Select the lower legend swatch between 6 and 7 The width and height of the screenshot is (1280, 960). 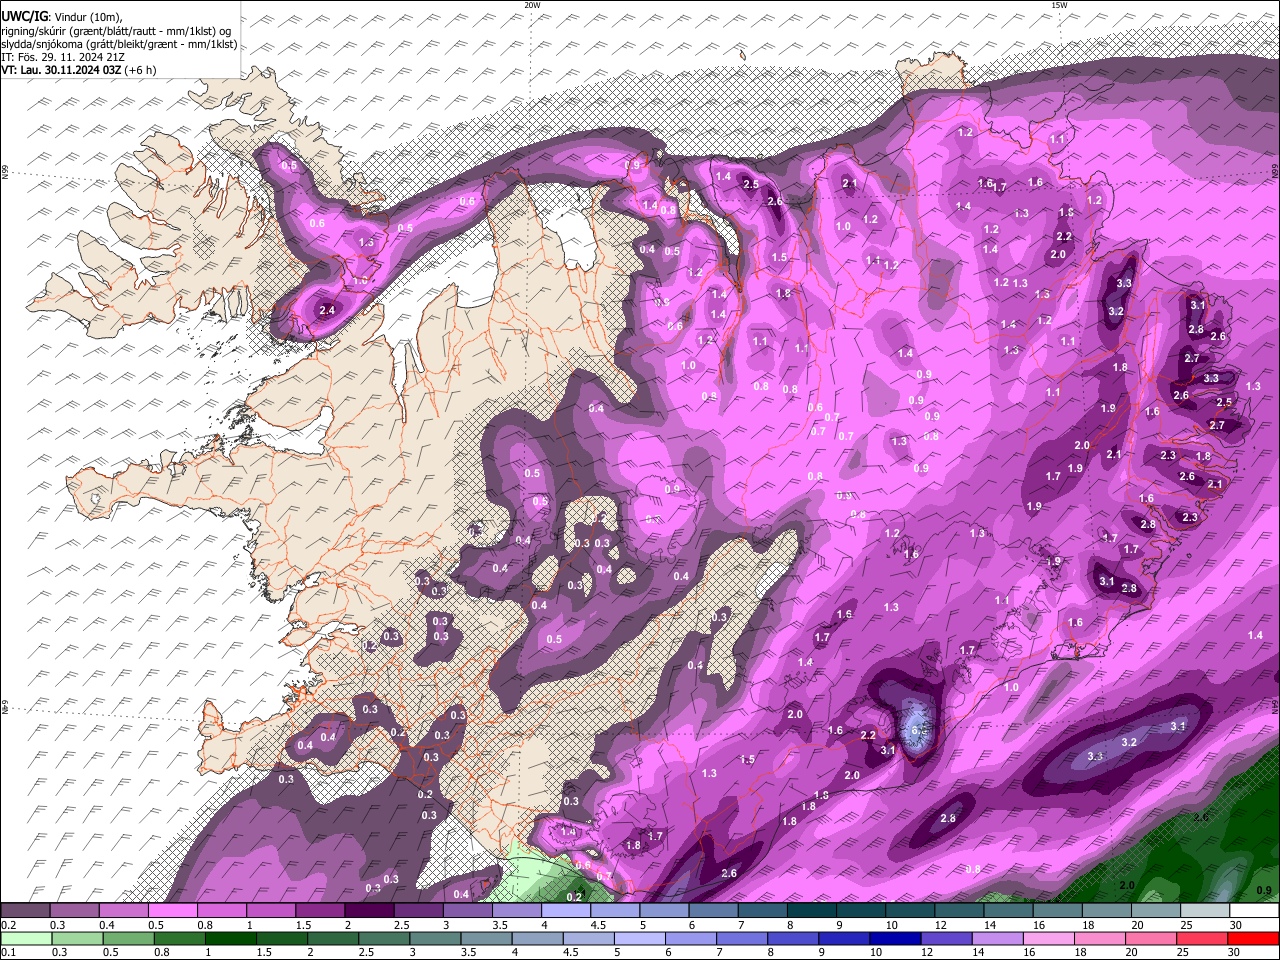tap(689, 939)
